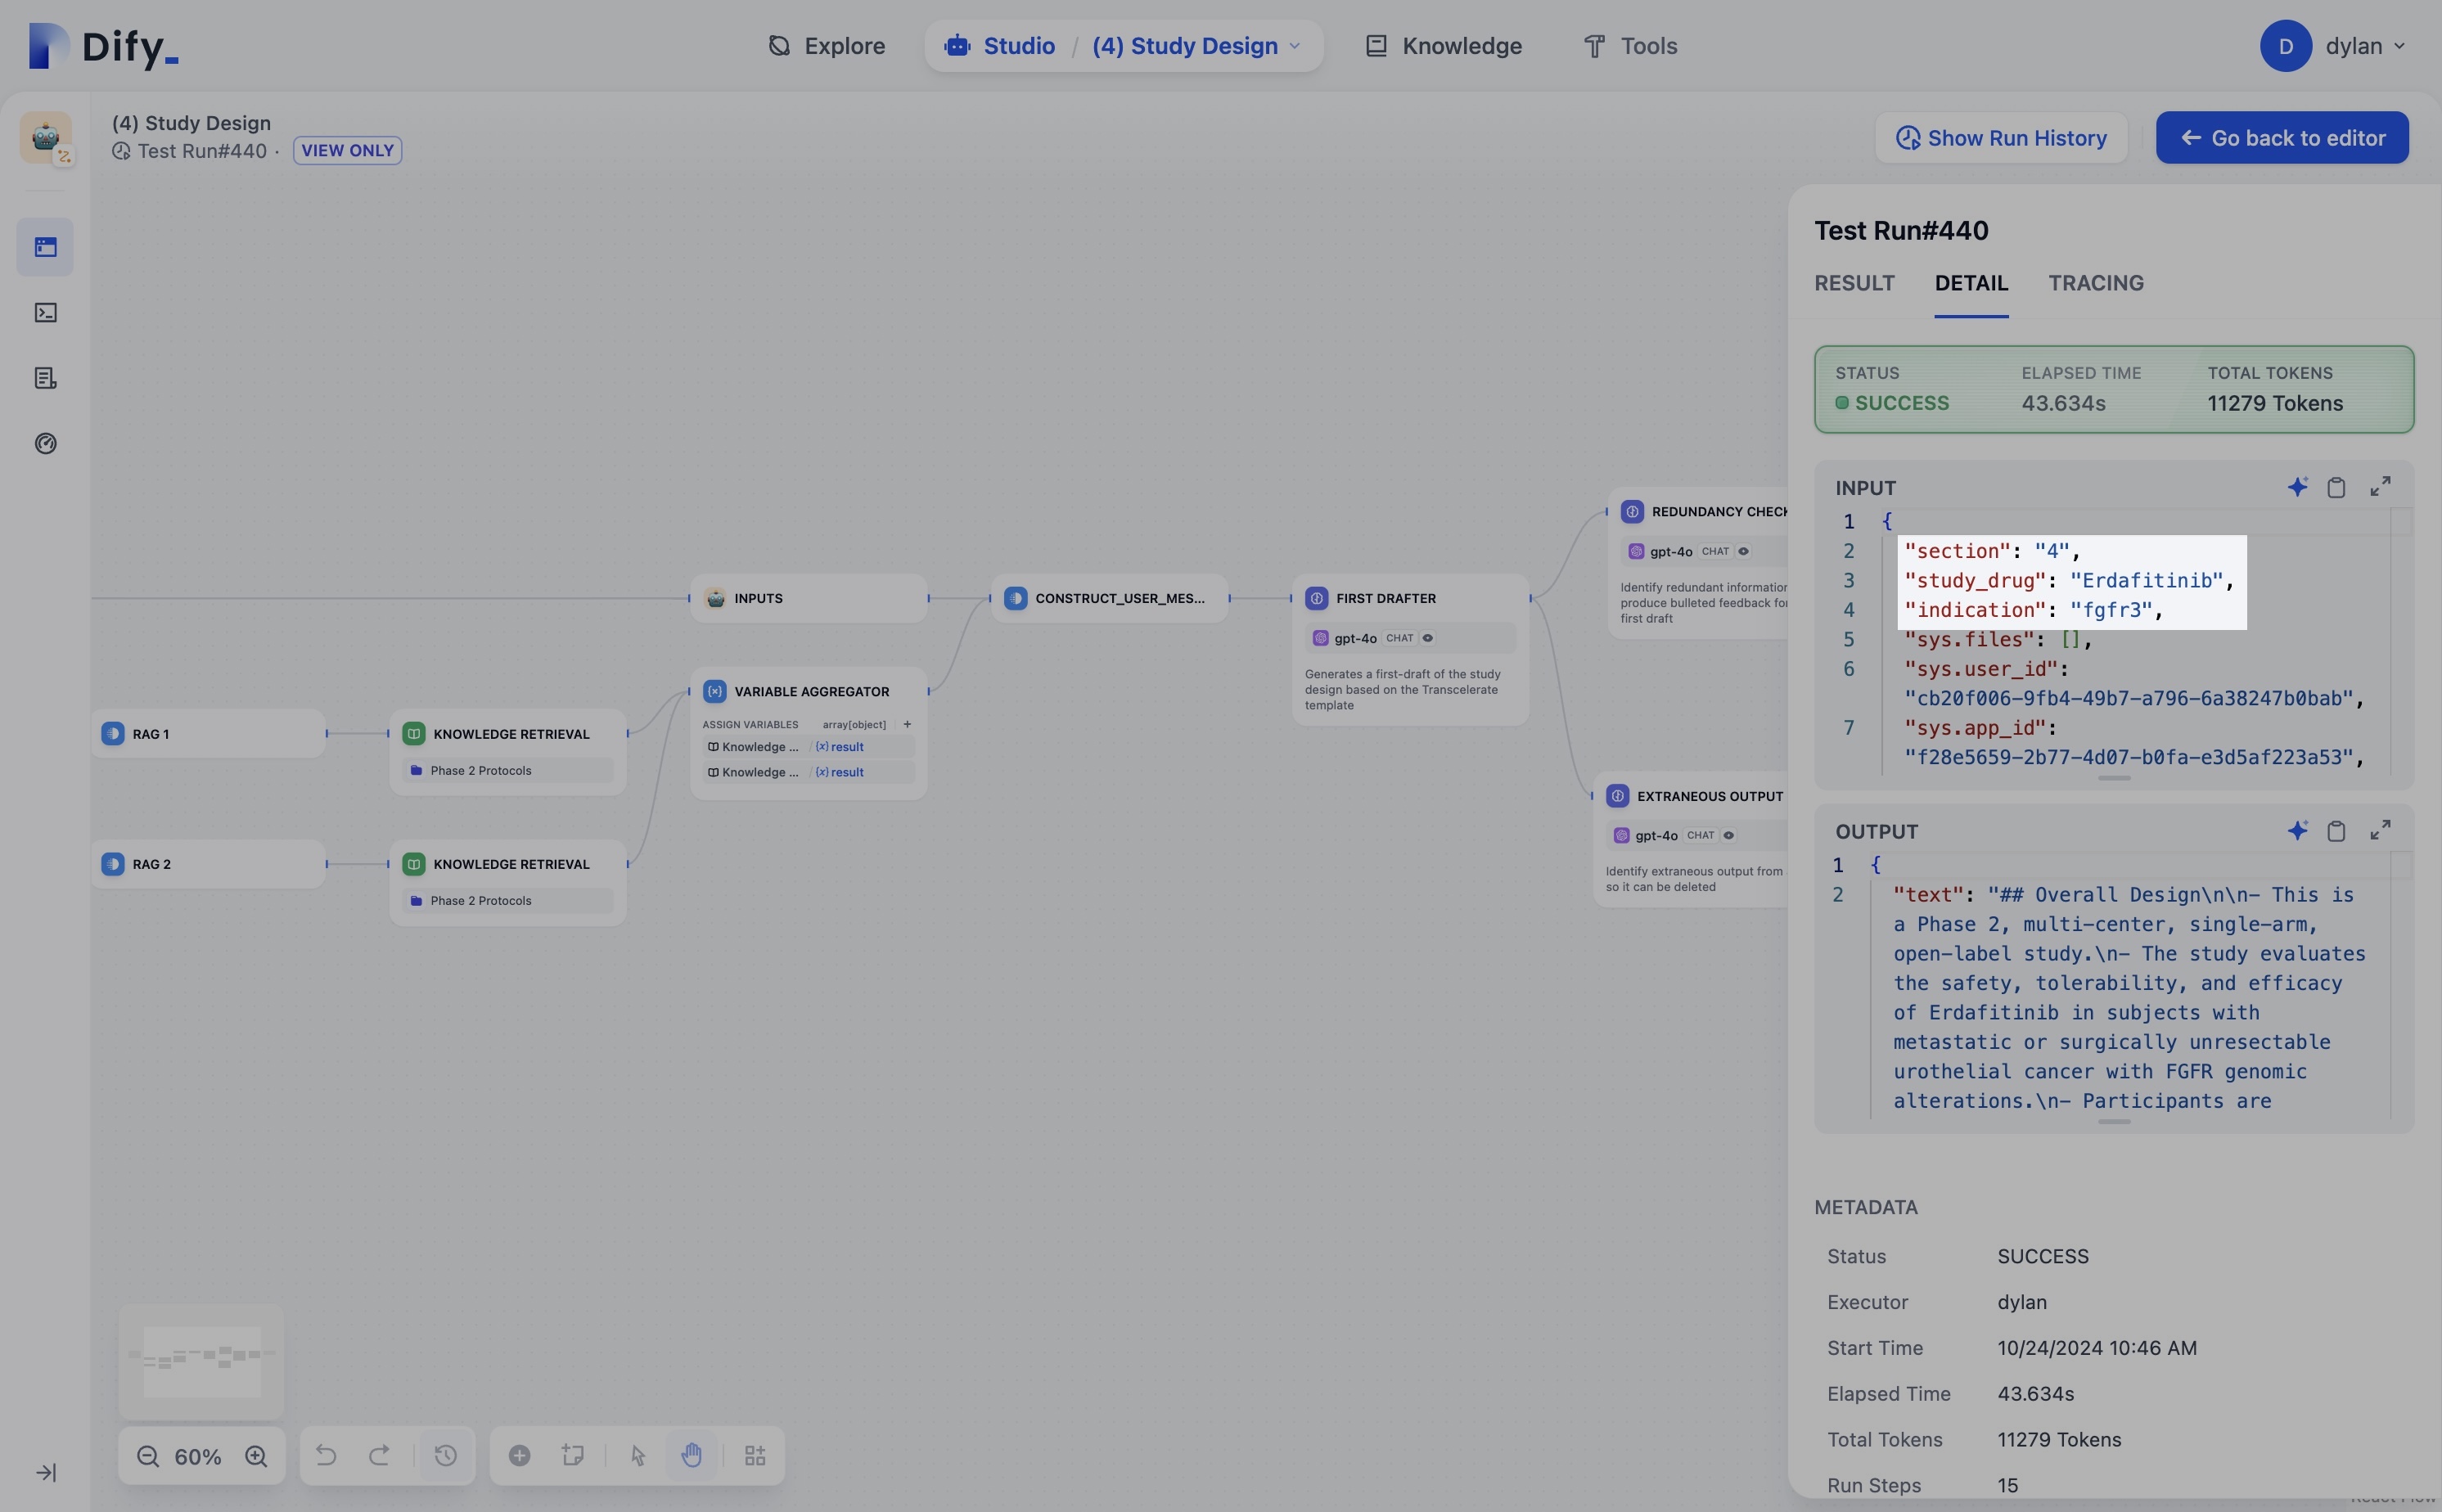This screenshot has width=2442, height=1512.
Task: Click the "study_drug": "Erdafitinib" line
Action: tap(2068, 580)
